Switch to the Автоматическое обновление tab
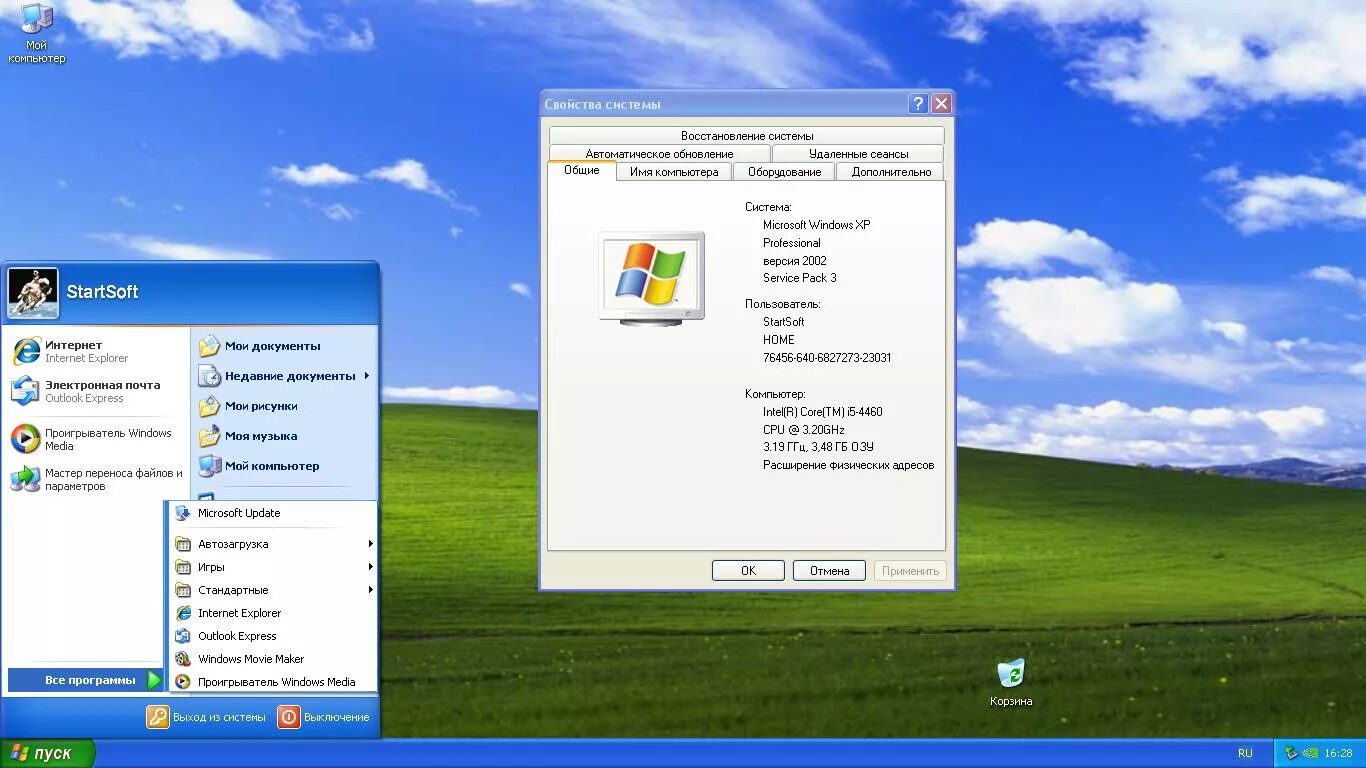Screen dimensions: 1366x768 pyautogui.click(x=659, y=153)
